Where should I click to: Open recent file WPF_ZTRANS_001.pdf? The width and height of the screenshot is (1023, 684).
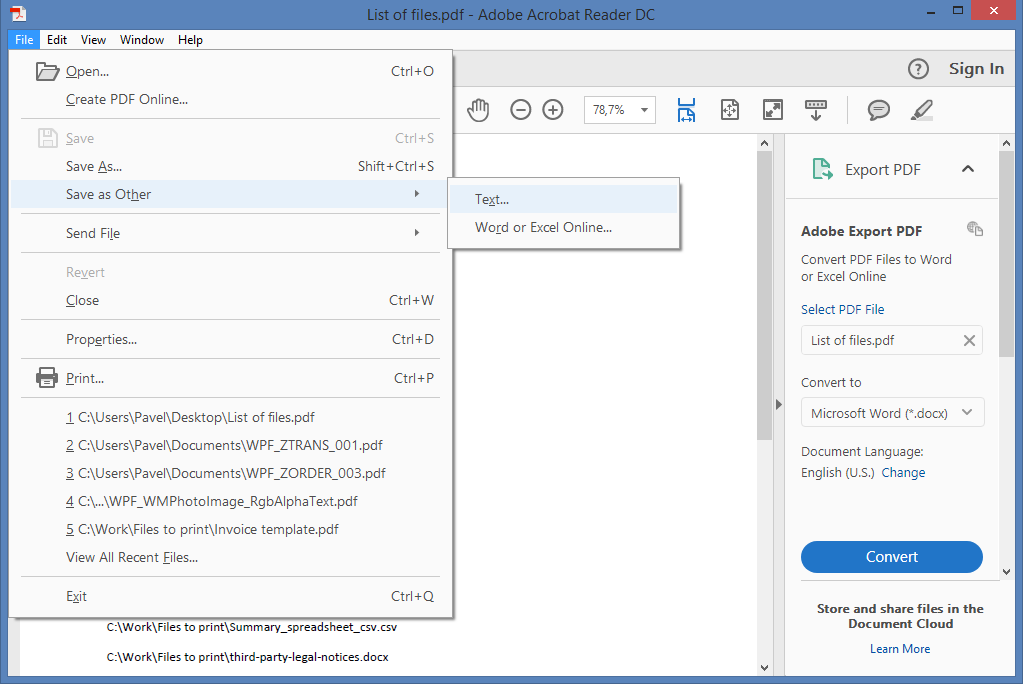tap(226, 445)
